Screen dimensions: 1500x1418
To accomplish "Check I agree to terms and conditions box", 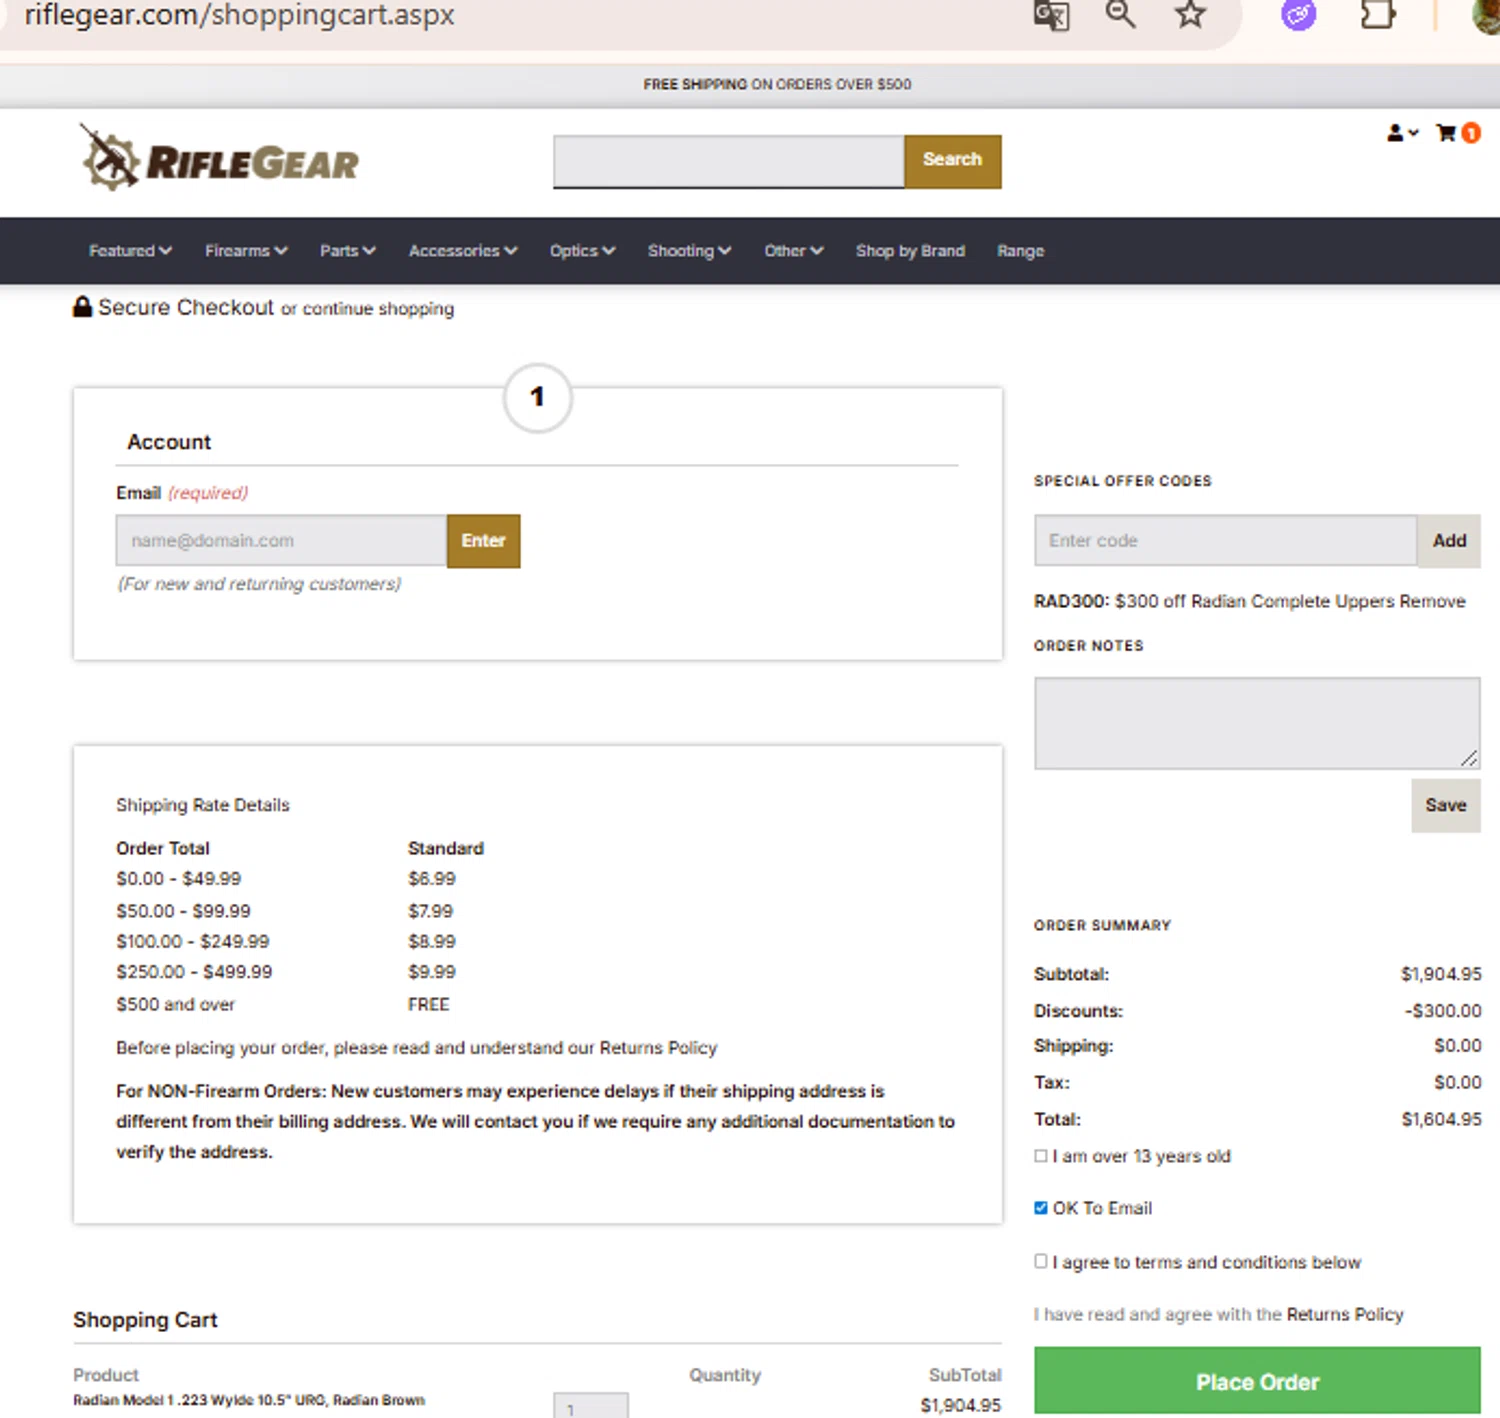I will click(x=1041, y=1261).
